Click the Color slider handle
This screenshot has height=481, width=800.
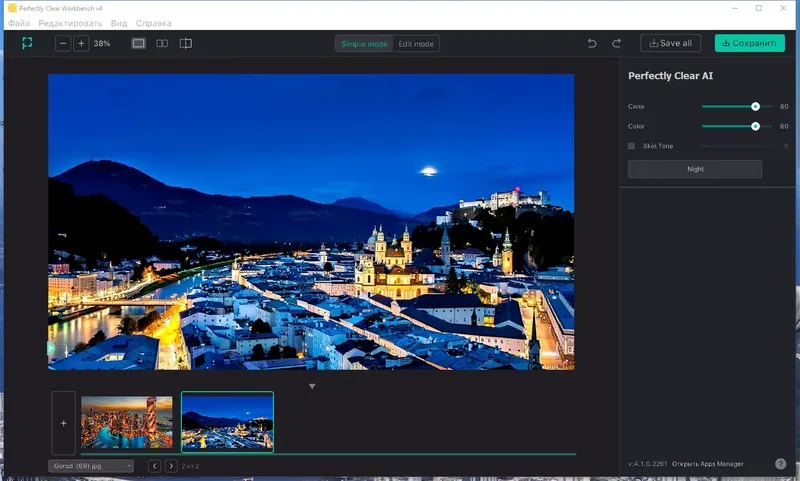755,126
